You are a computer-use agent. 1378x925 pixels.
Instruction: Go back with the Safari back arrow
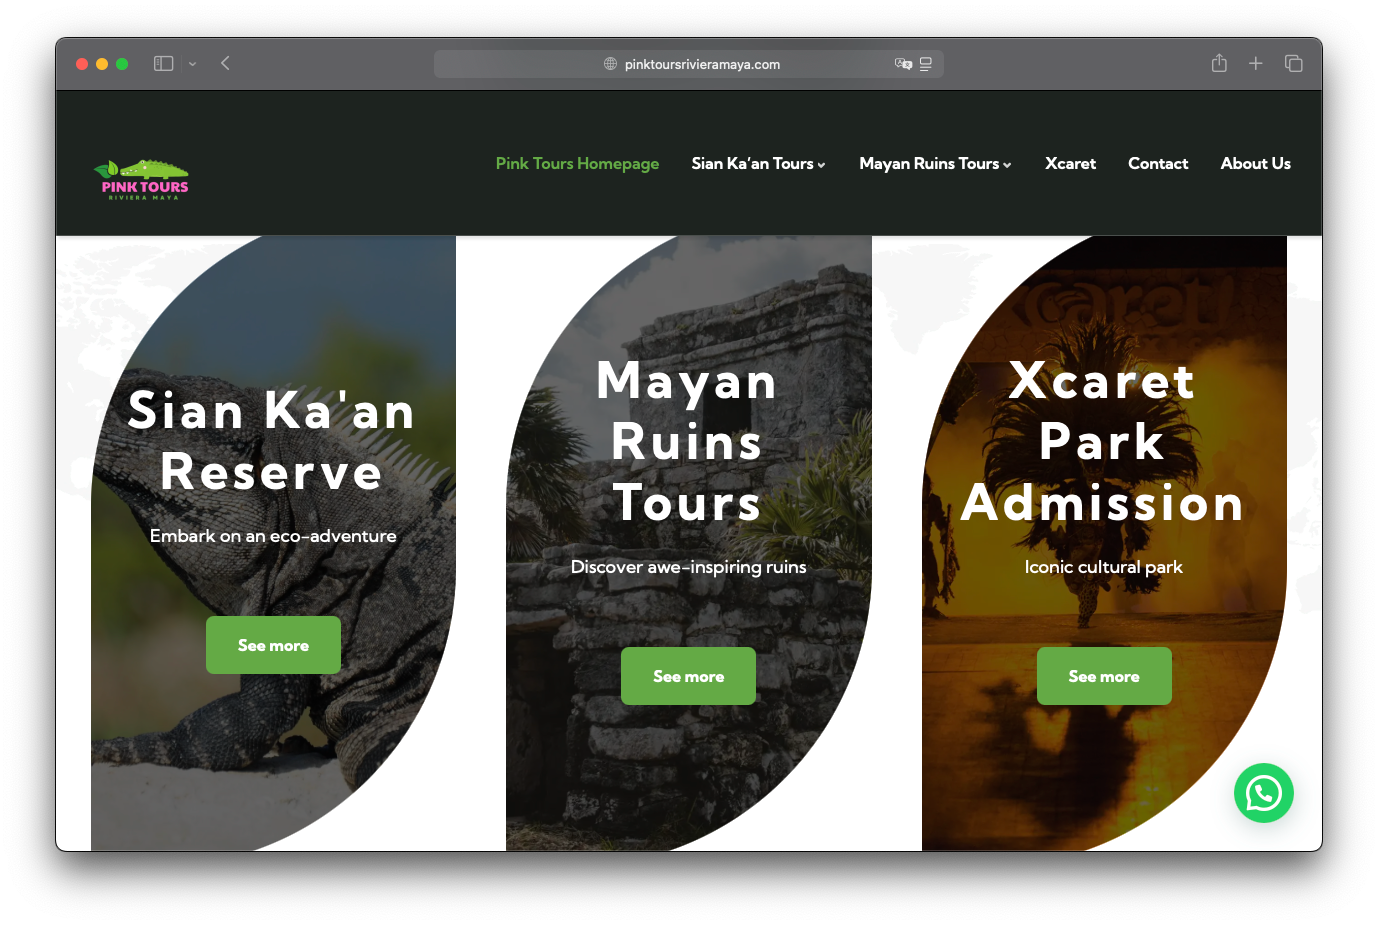click(x=225, y=63)
